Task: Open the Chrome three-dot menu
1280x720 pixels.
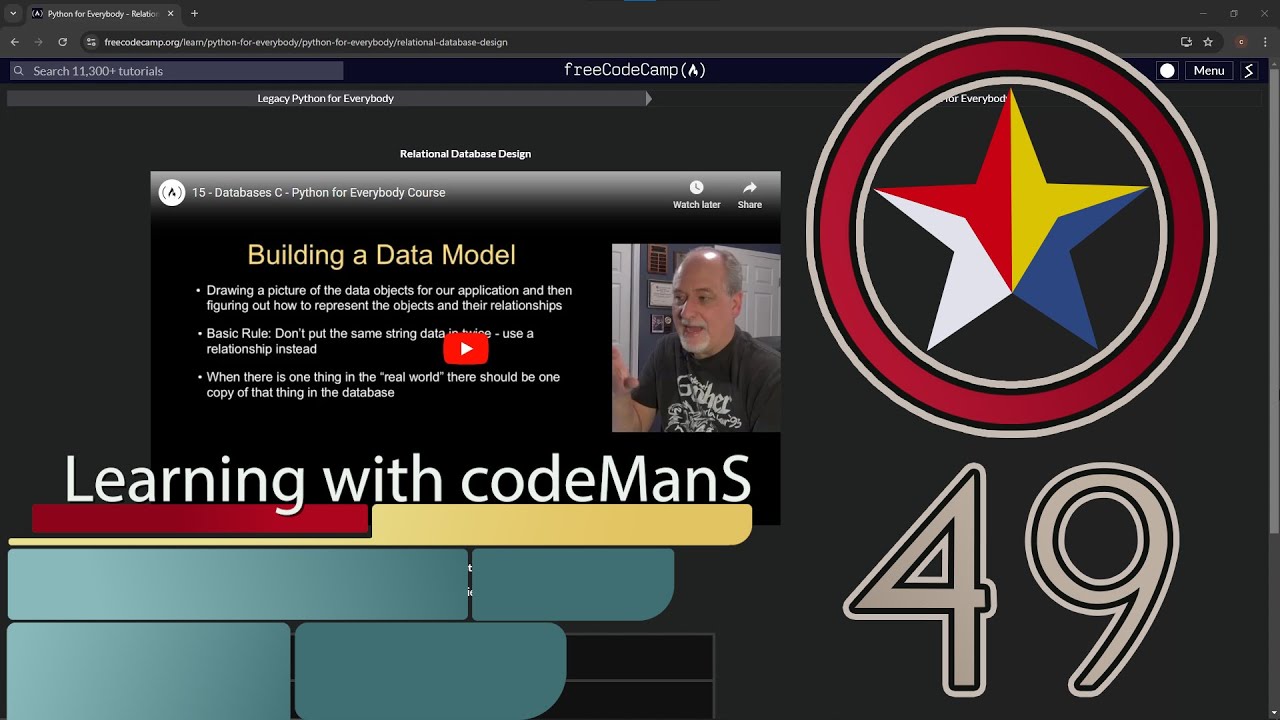Action: (1265, 42)
